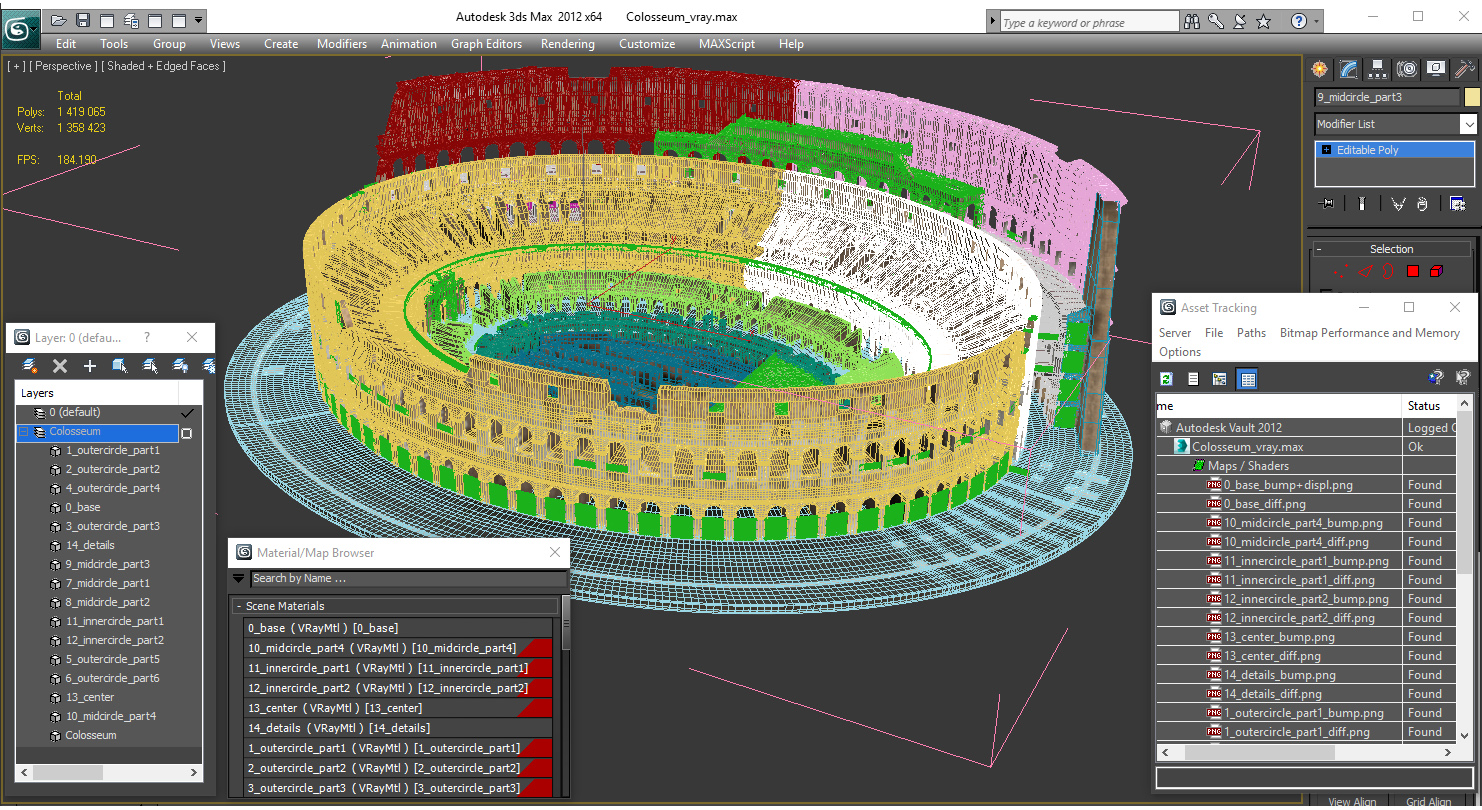This screenshot has height=810, width=1482.
Task: Click Refresh icon in Asset Tracking toolbar
Action: click(x=1166, y=379)
